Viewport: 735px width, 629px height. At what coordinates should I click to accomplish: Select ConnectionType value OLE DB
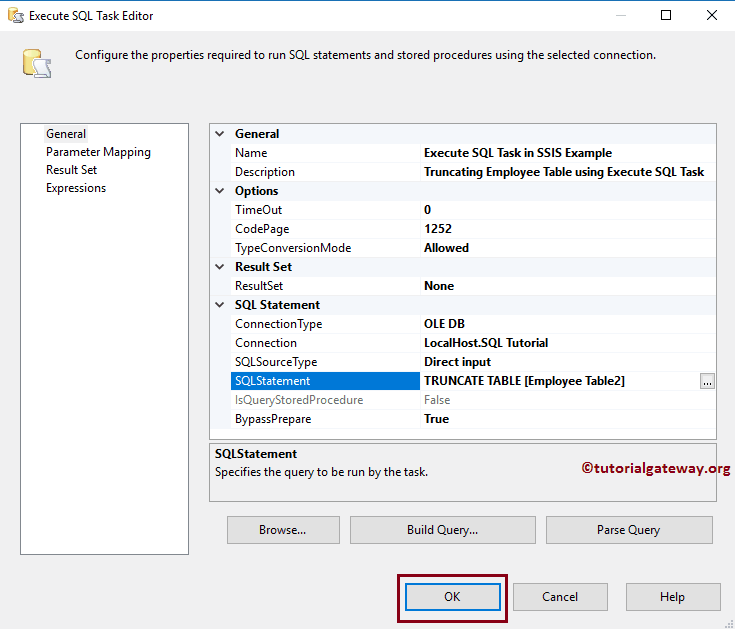pos(568,324)
